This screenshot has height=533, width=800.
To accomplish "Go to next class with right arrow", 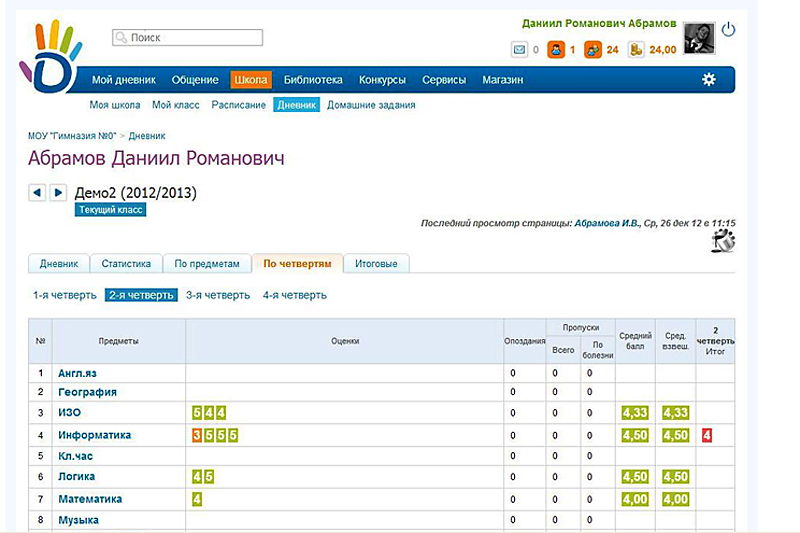I will 58,193.
